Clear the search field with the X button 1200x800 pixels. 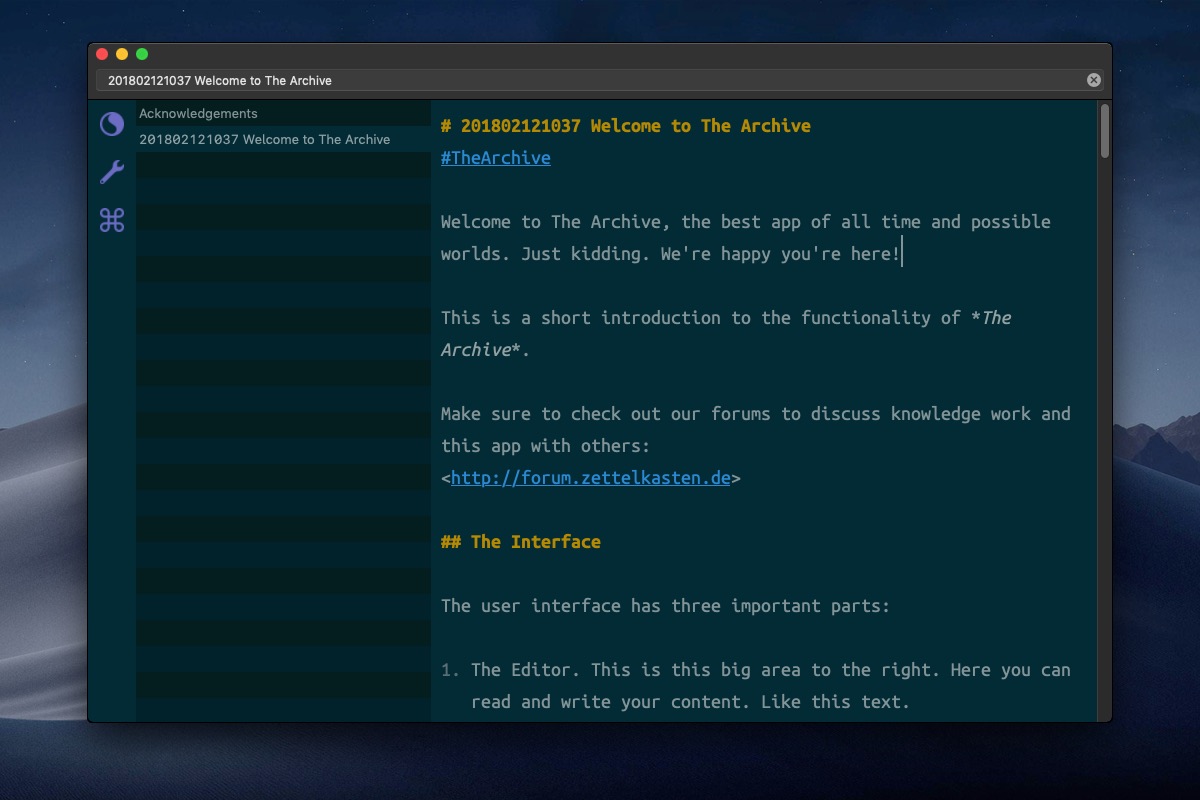[x=1094, y=80]
